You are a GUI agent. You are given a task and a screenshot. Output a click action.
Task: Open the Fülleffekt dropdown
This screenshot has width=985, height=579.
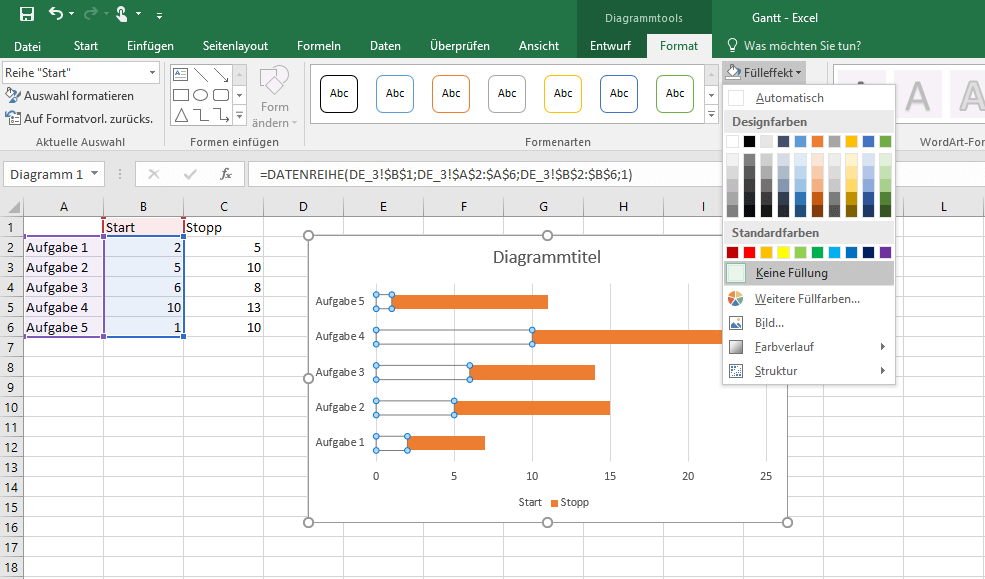tap(763, 73)
